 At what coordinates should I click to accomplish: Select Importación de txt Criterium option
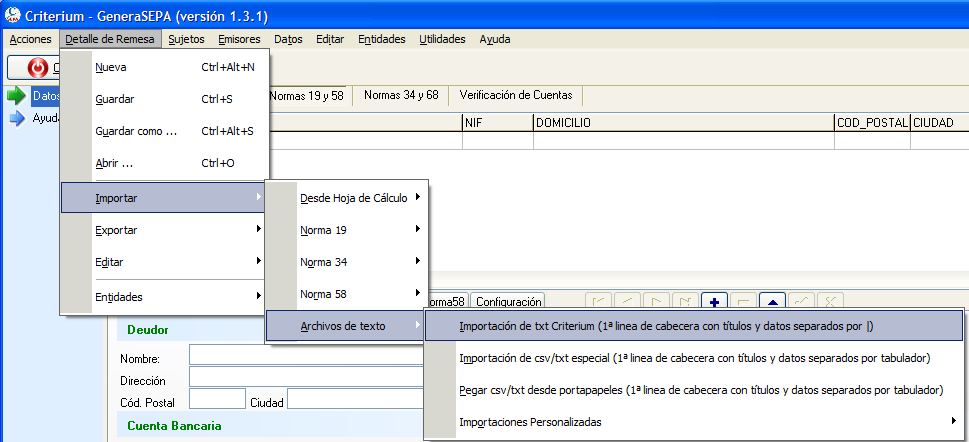tap(694, 326)
